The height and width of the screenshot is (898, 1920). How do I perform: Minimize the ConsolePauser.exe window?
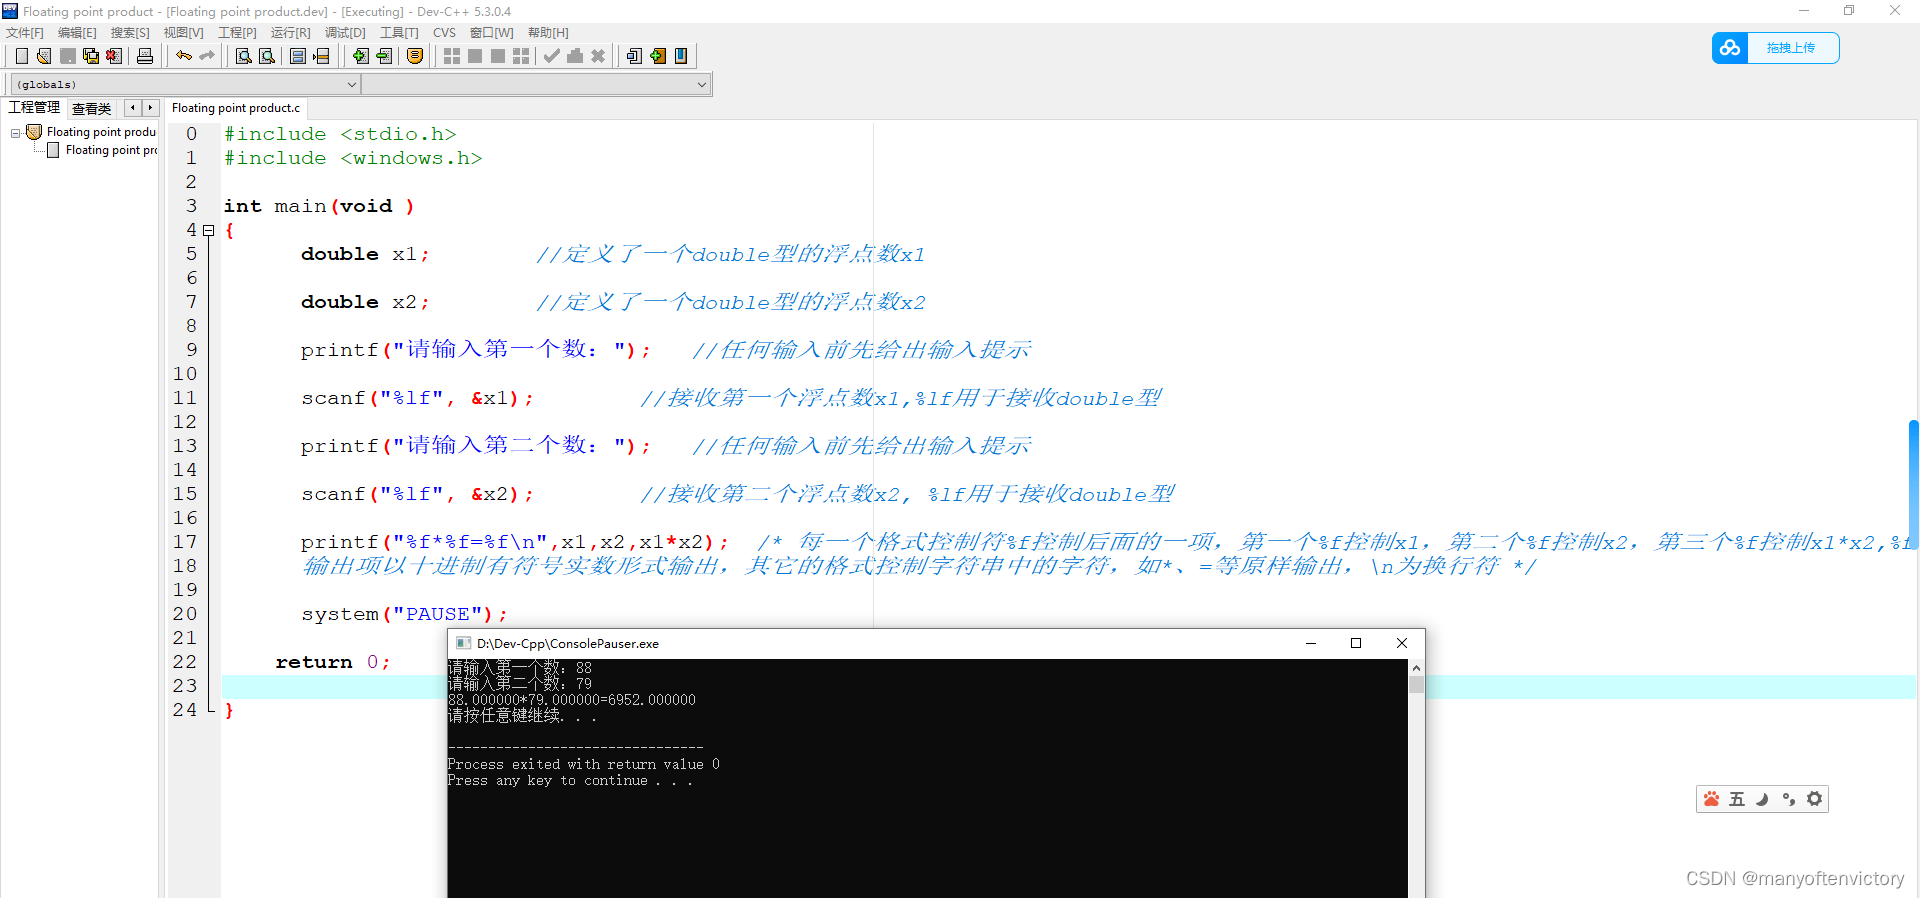[1310, 643]
